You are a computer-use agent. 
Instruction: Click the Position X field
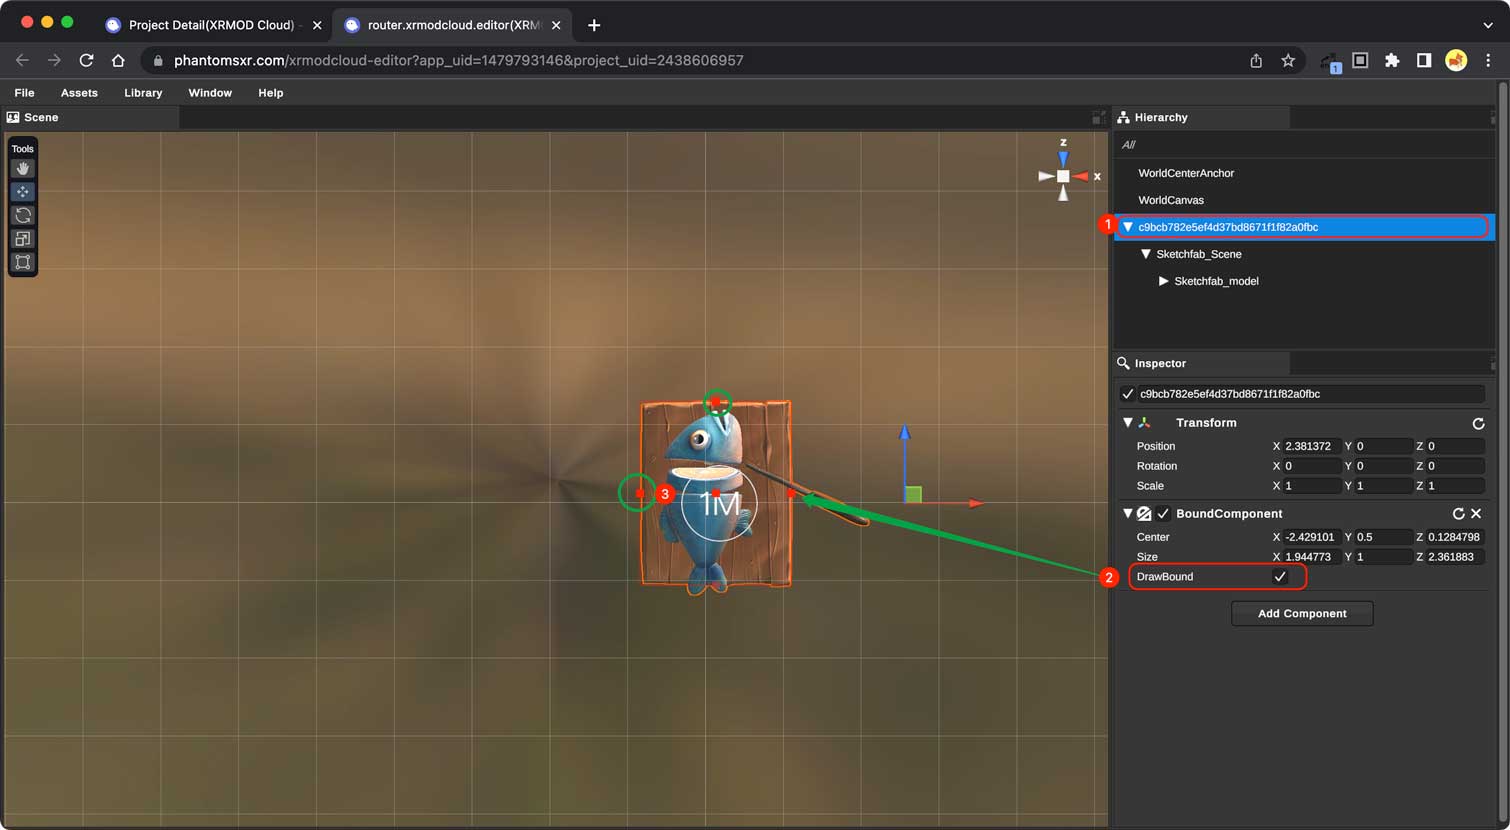pyautogui.click(x=1312, y=446)
